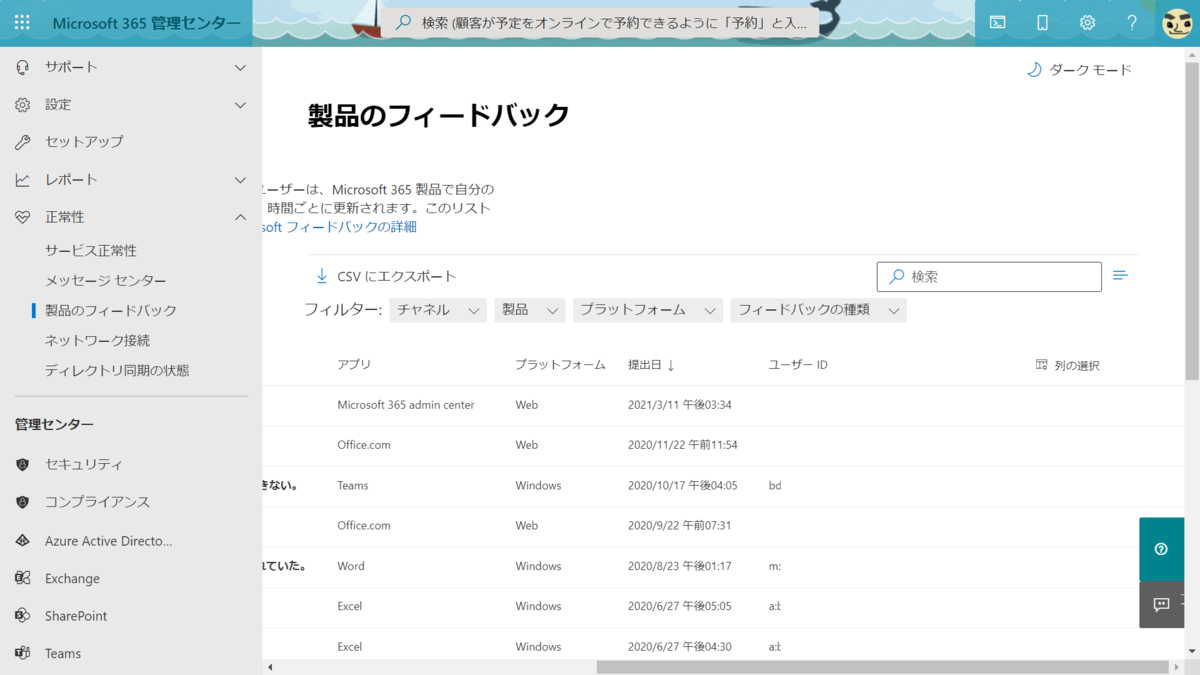Click the SharePoint icon in sidebar

[x=22, y=616]
